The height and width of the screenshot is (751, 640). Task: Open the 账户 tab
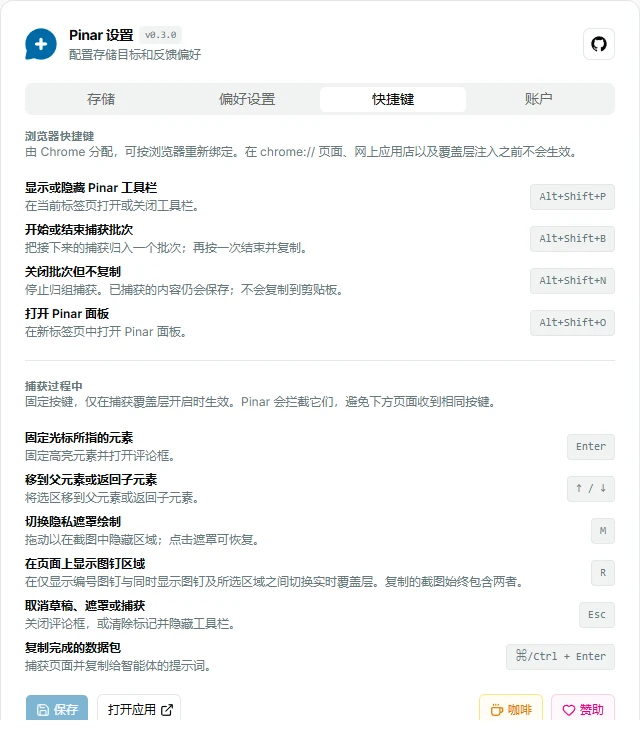point(538,99)
